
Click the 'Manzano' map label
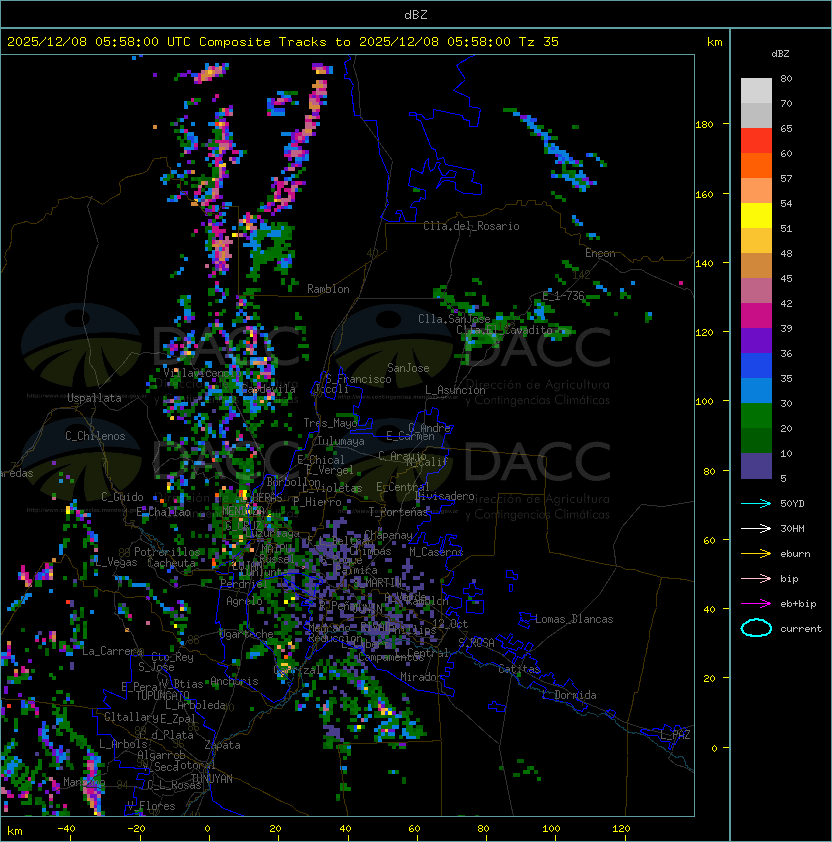coord(84,782)
